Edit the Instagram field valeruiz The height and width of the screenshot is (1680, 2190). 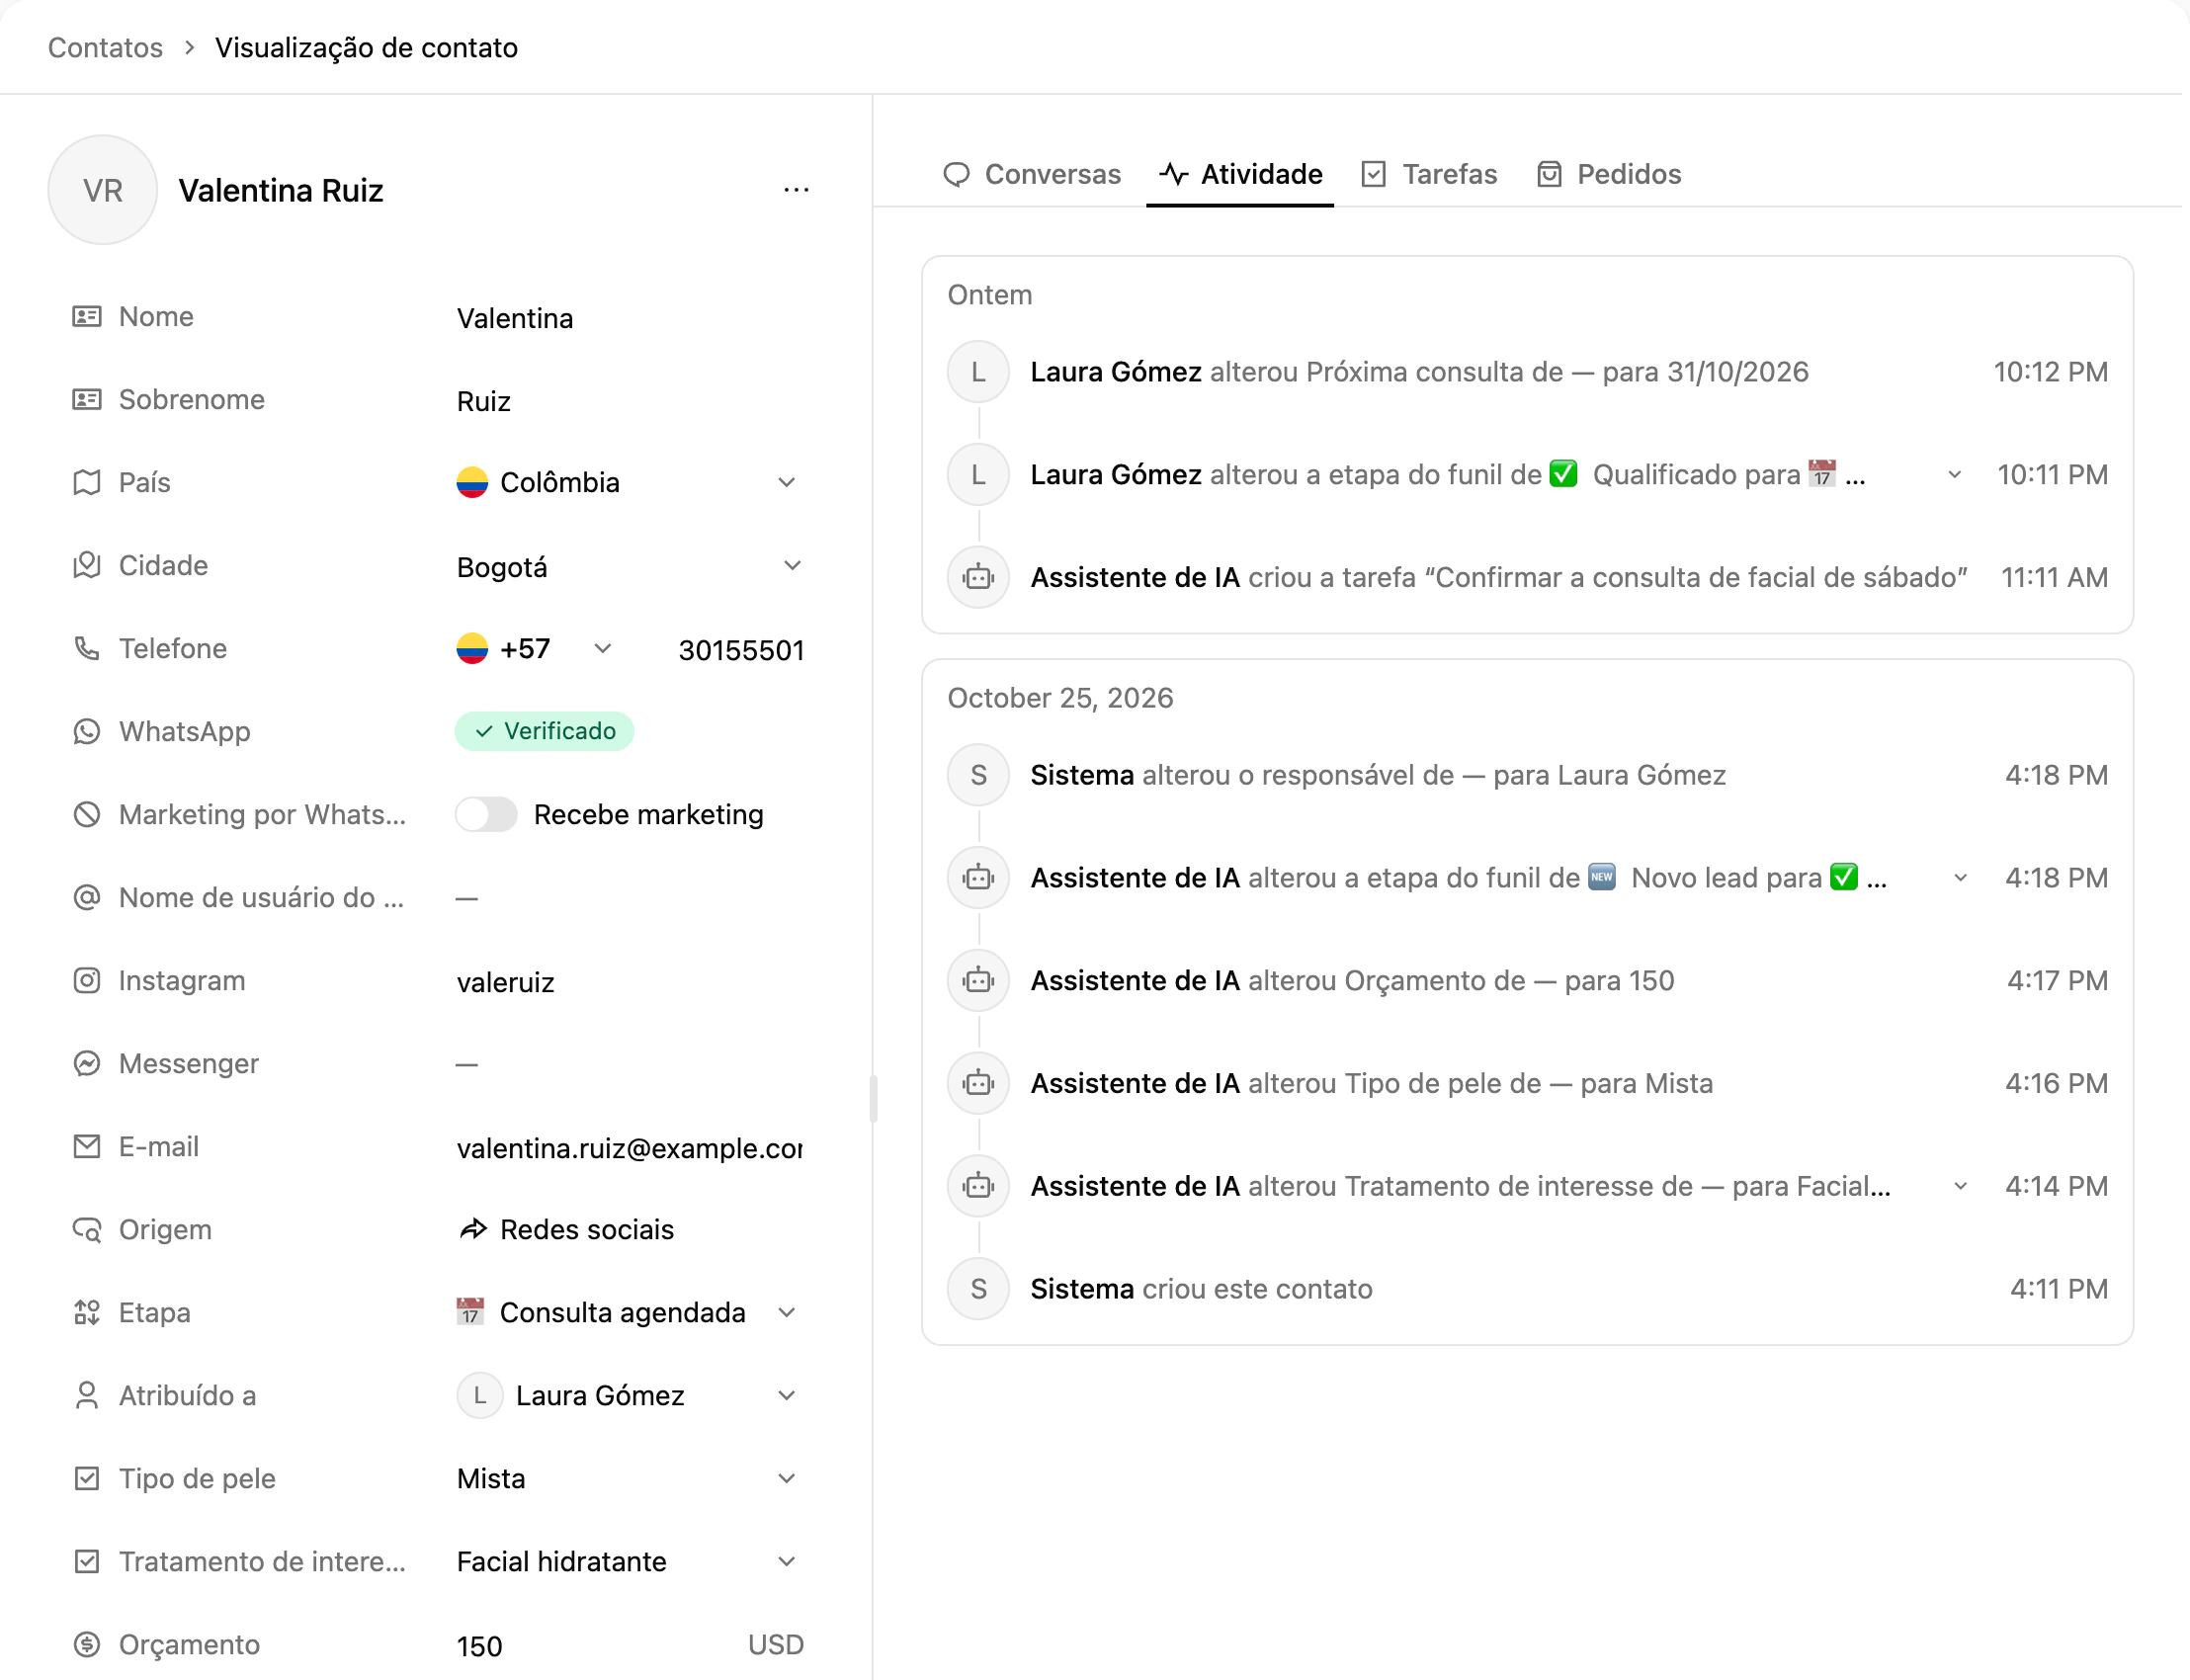(x=630, y=983)
